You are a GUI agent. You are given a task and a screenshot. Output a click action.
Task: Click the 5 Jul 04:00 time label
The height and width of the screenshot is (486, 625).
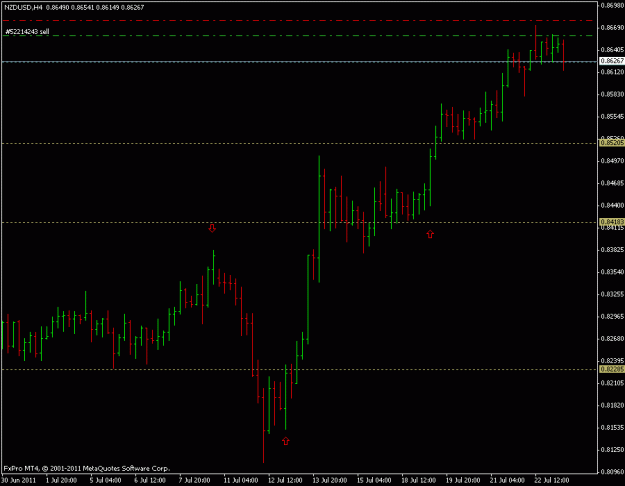106,480
